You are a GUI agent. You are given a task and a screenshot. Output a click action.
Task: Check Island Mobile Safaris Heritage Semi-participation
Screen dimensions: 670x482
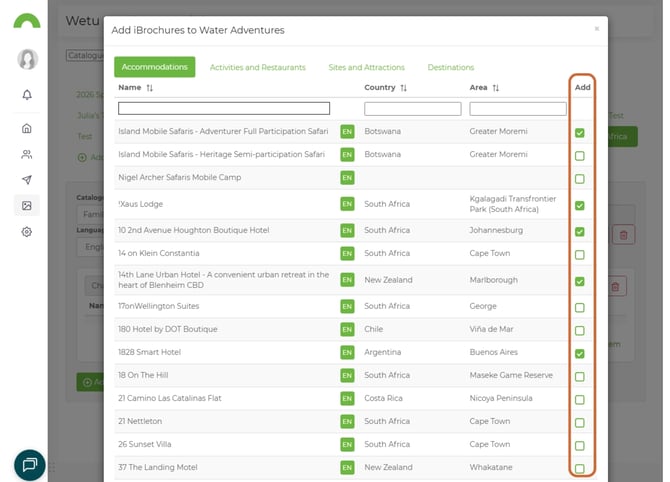[x=580, y=156]
